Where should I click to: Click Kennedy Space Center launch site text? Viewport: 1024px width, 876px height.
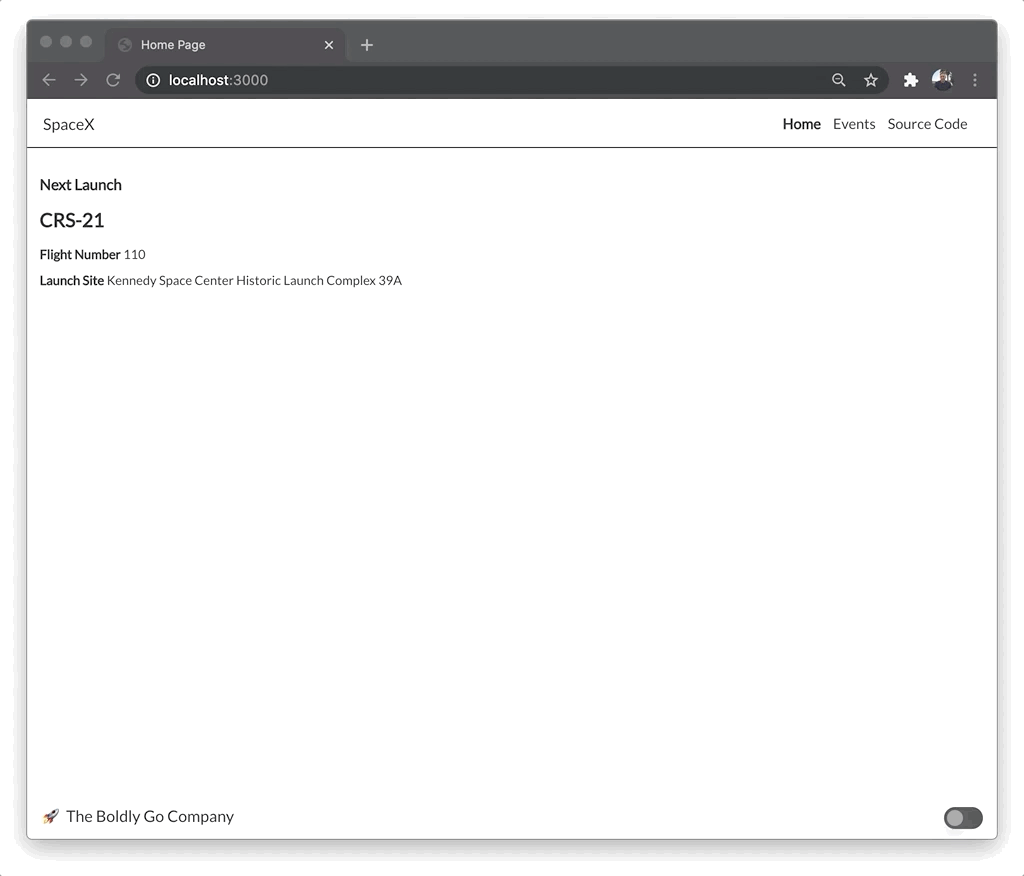(x=254, y=280)
